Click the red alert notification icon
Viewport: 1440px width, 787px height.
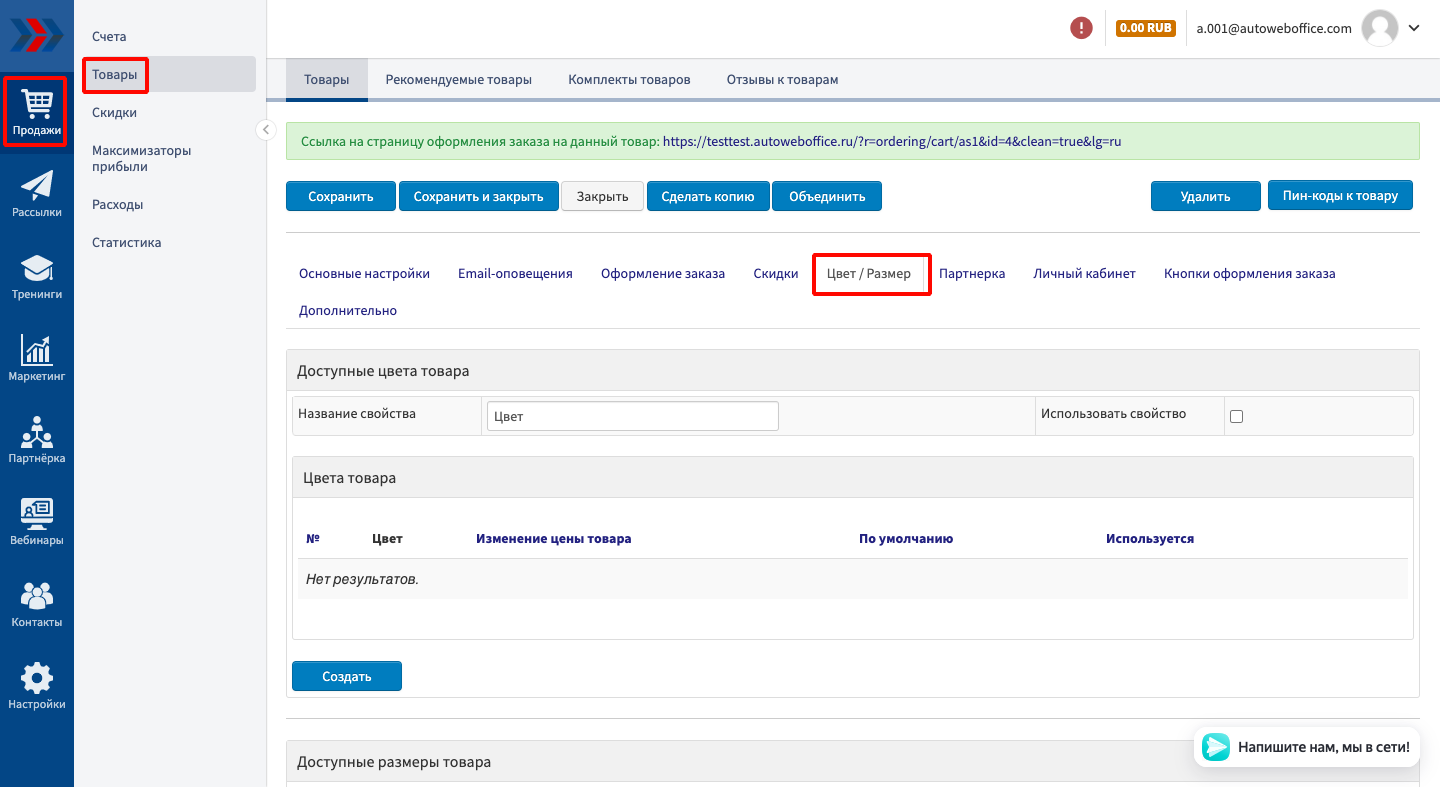1081,28
